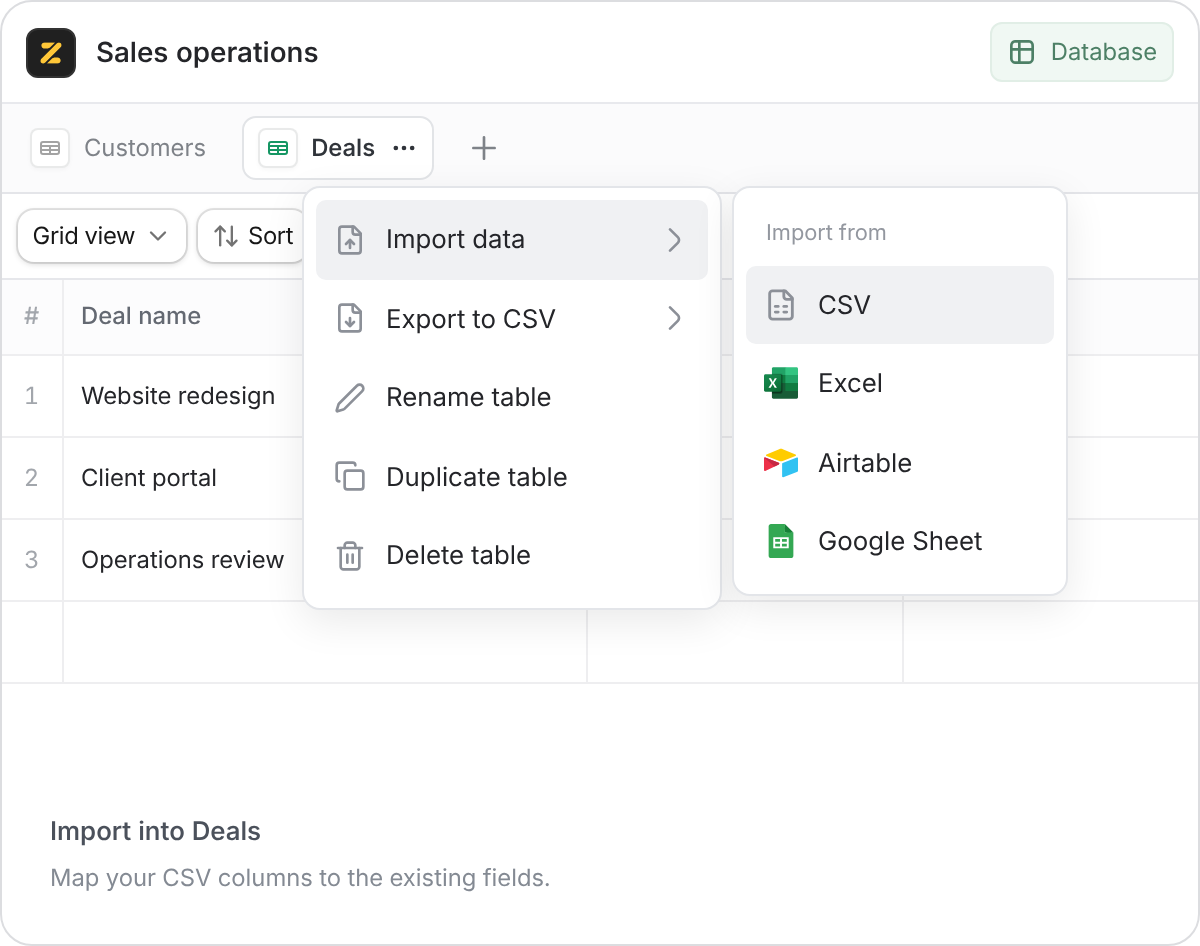
Task: Click the Database grid icon
Action: [1022, 52]
